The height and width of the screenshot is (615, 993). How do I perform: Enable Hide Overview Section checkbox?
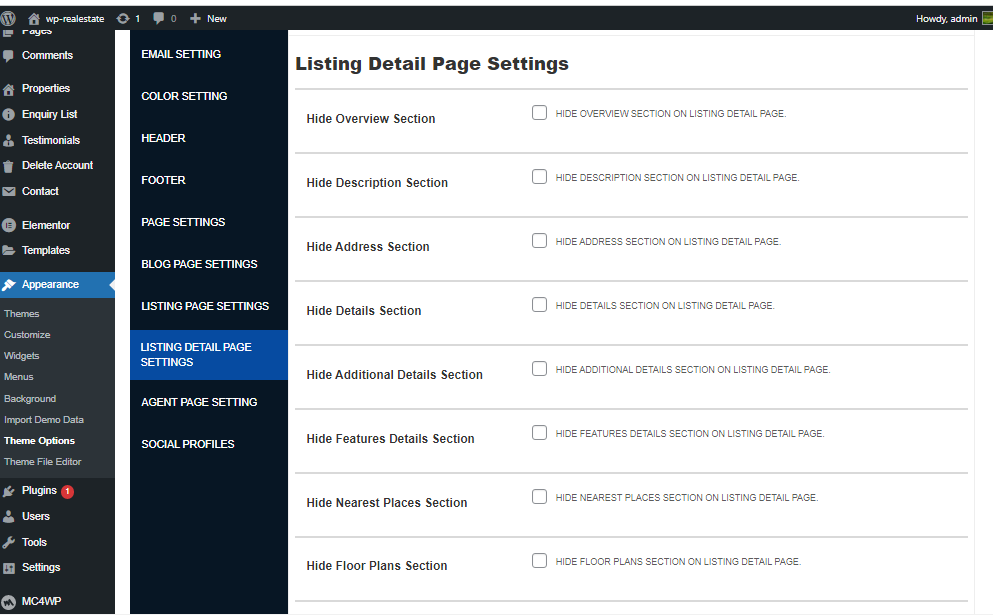[539, 113]
